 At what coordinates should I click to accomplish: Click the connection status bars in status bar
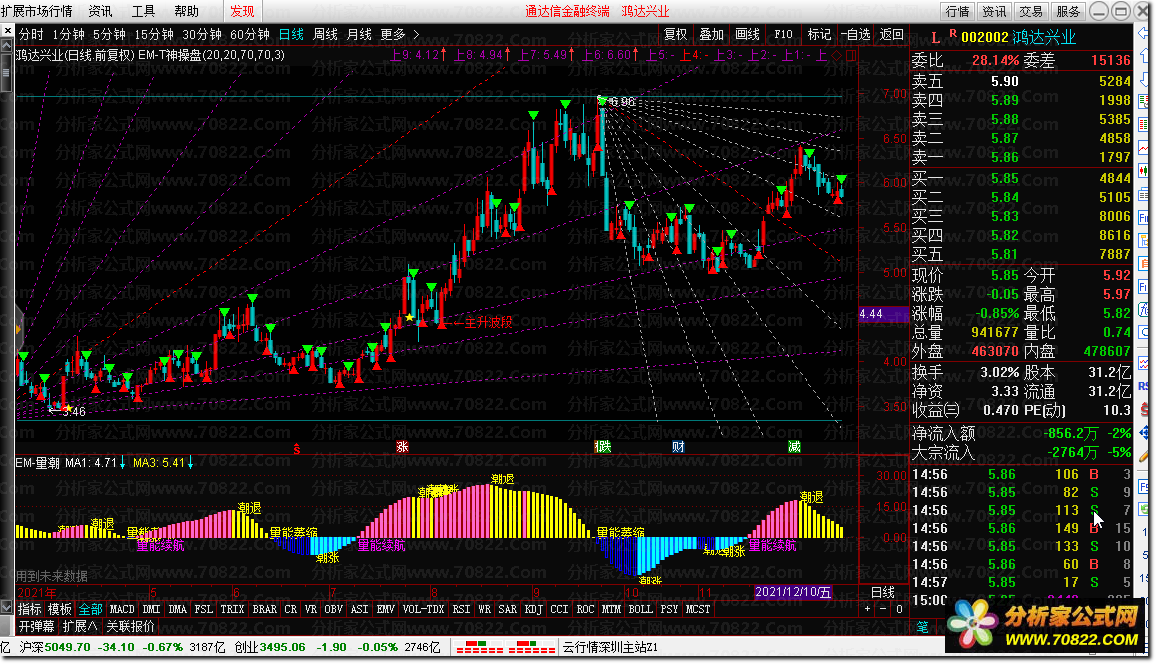tap(505, 648)
